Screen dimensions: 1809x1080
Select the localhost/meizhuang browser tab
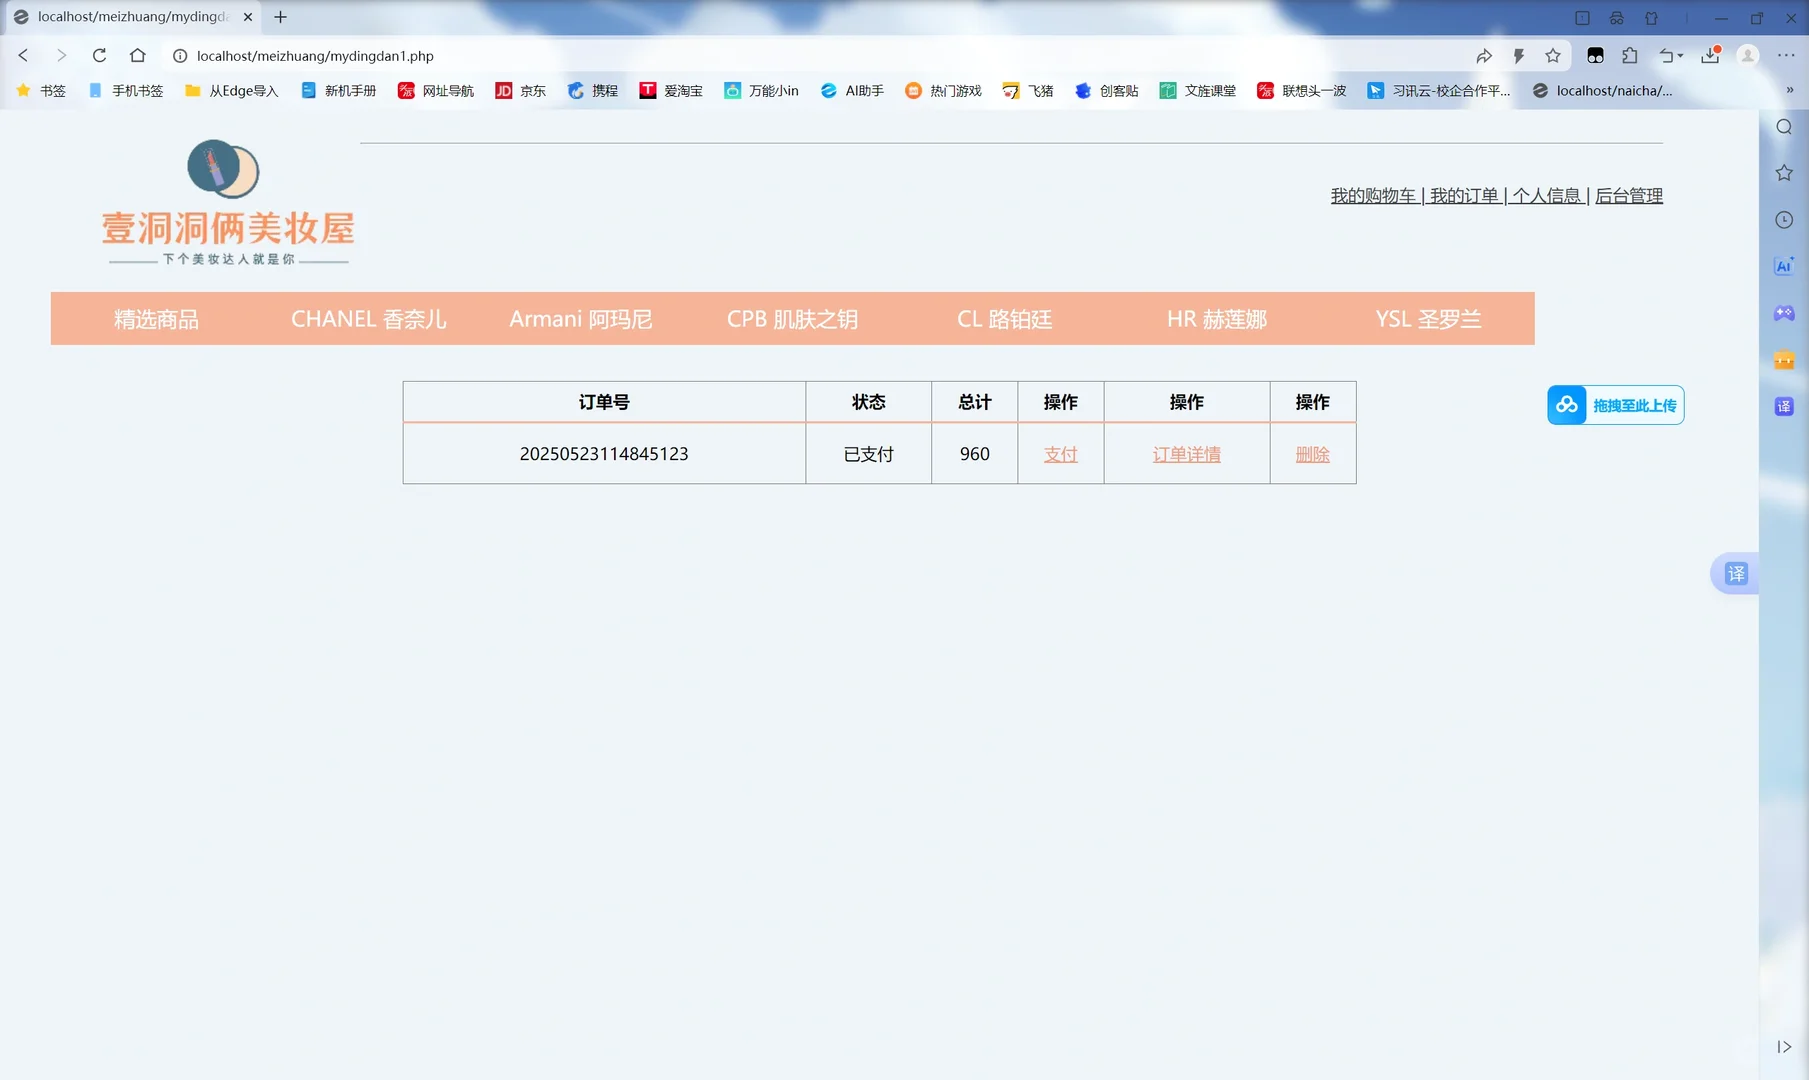point(130,16)
